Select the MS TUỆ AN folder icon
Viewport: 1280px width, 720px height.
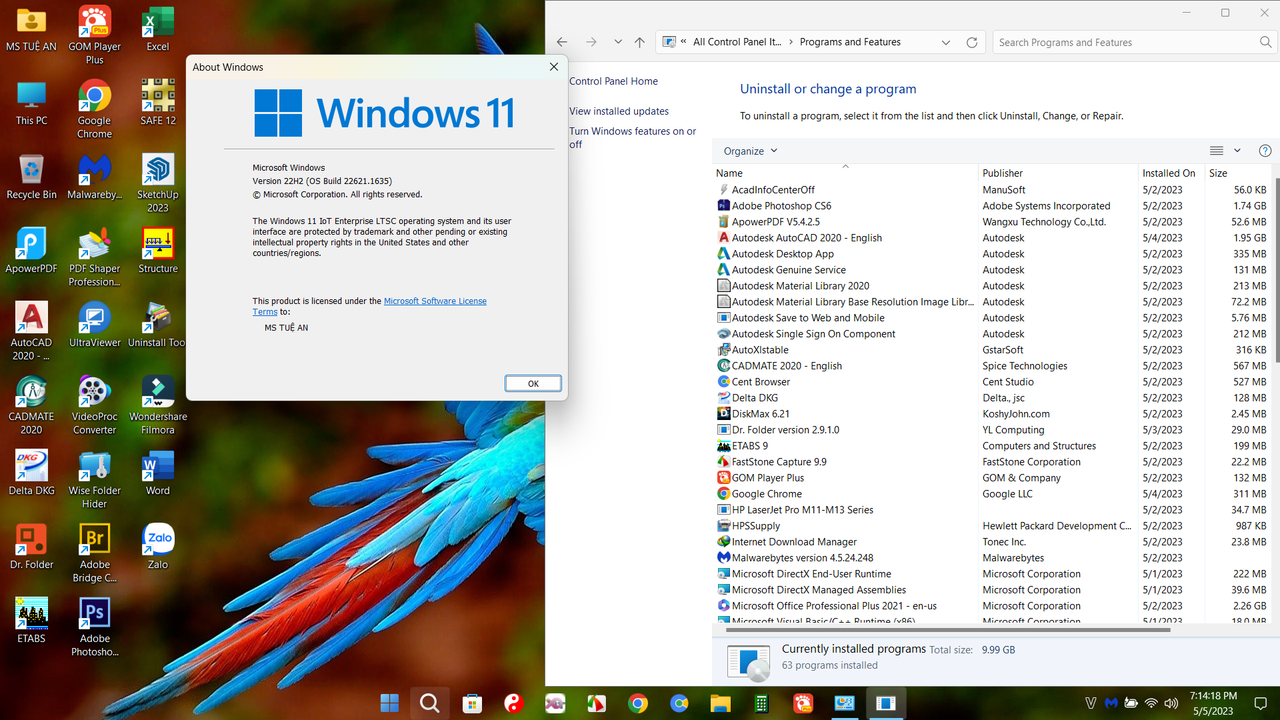[x=31, y=28]
